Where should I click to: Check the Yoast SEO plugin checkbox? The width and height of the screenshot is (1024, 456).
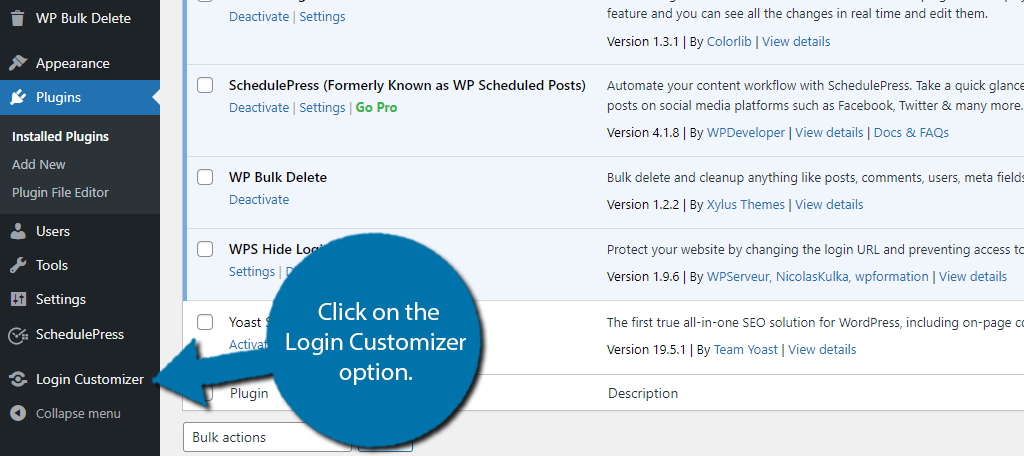(205, 321)
